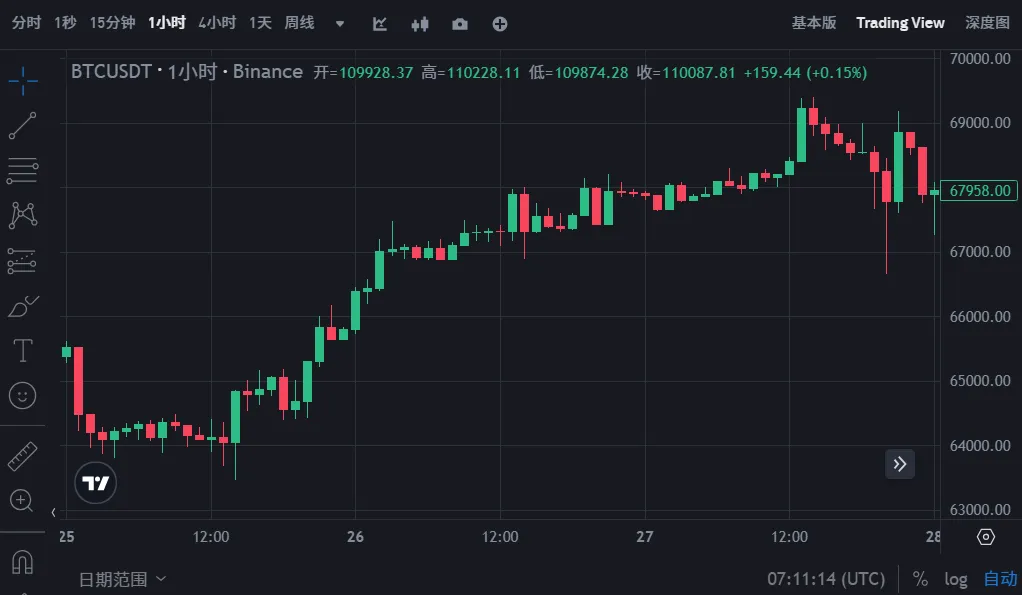The width and height of the screenshot is (1022, 595).
Task: Select the measure ruler tool
Action: pos(23,455)
